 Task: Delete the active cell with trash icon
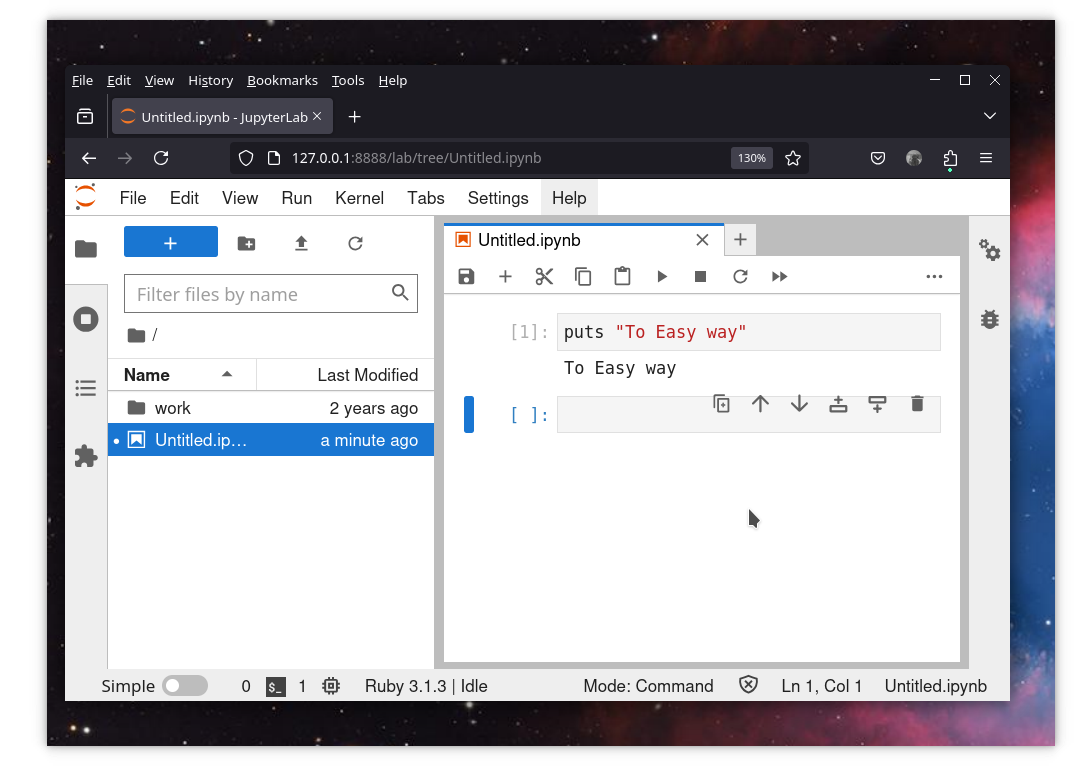(x=917, y=404)
